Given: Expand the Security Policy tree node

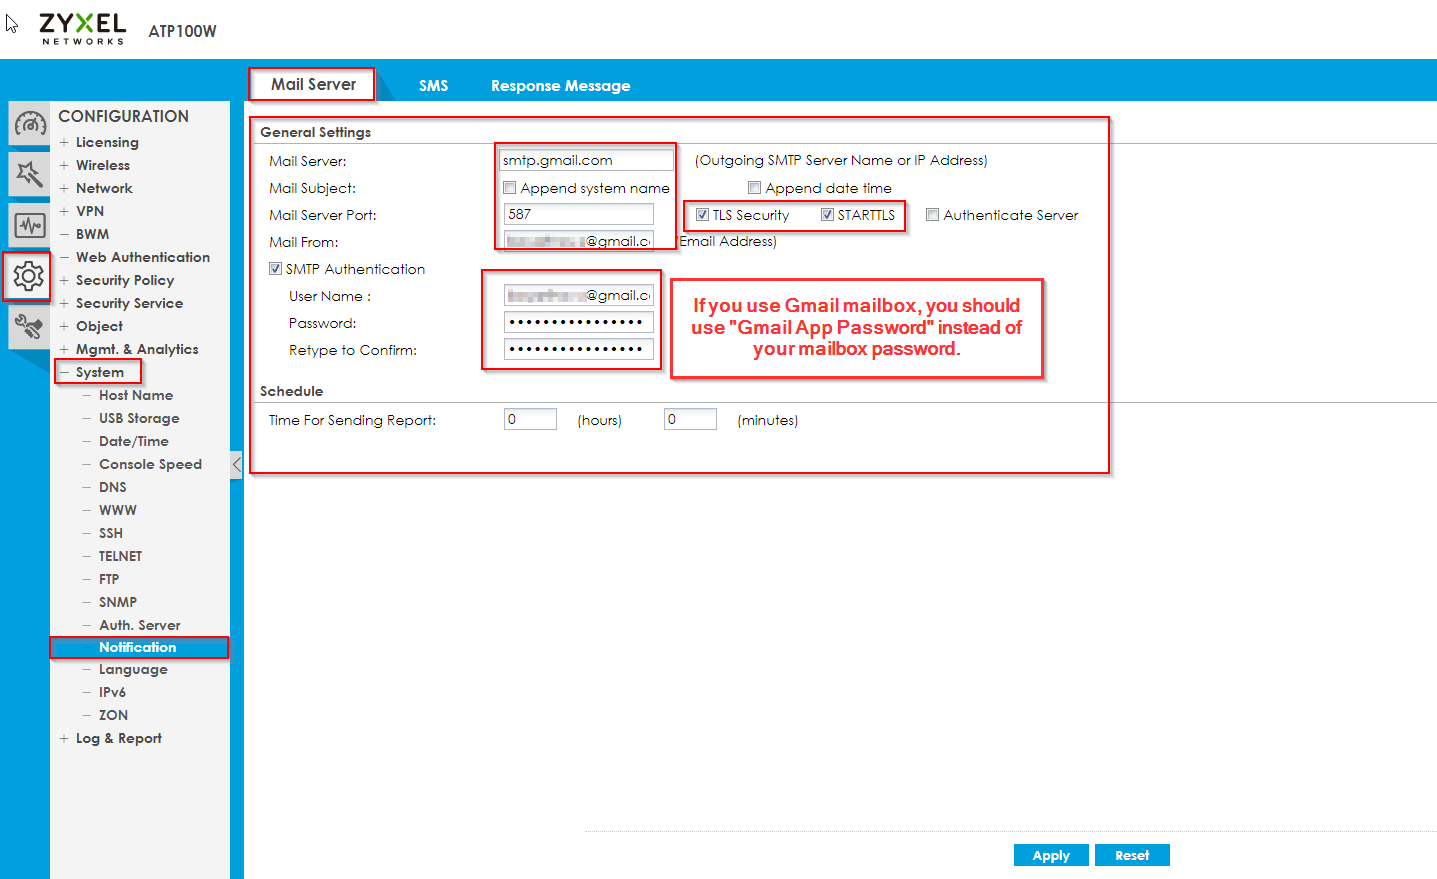Looking at the screenshot, I should pyautogui.click(x=64, y=280).
